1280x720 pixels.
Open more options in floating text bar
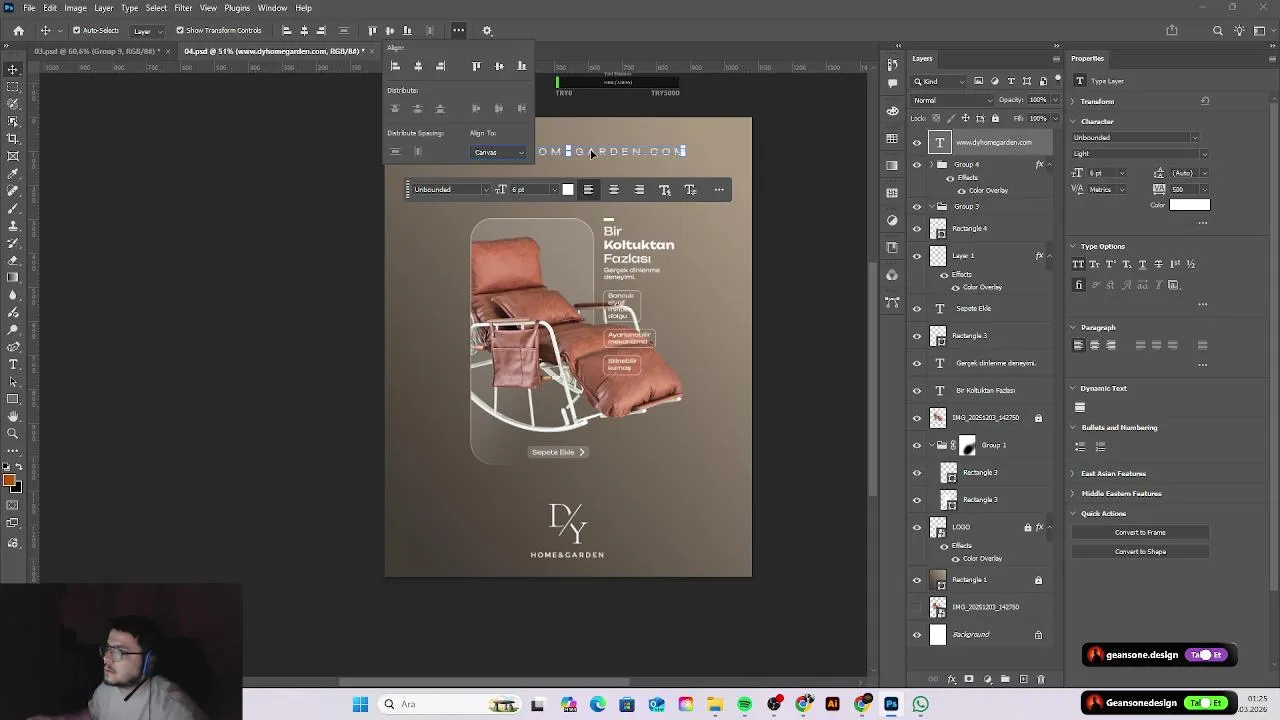[719, 190]
